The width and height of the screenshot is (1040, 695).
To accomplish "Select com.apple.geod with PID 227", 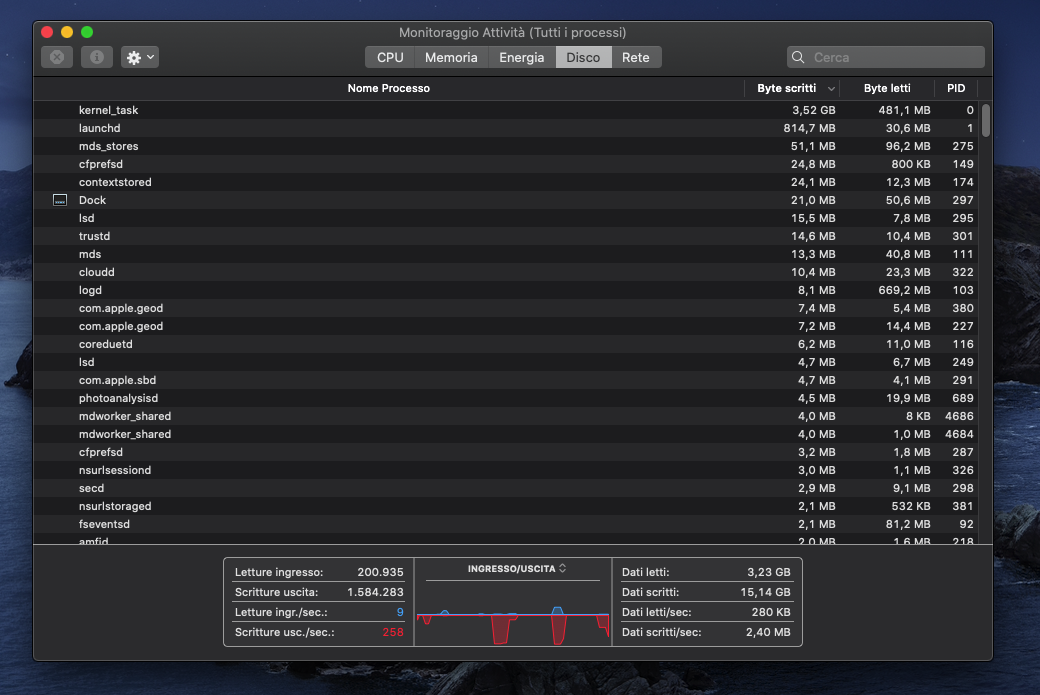I will 507,326.
